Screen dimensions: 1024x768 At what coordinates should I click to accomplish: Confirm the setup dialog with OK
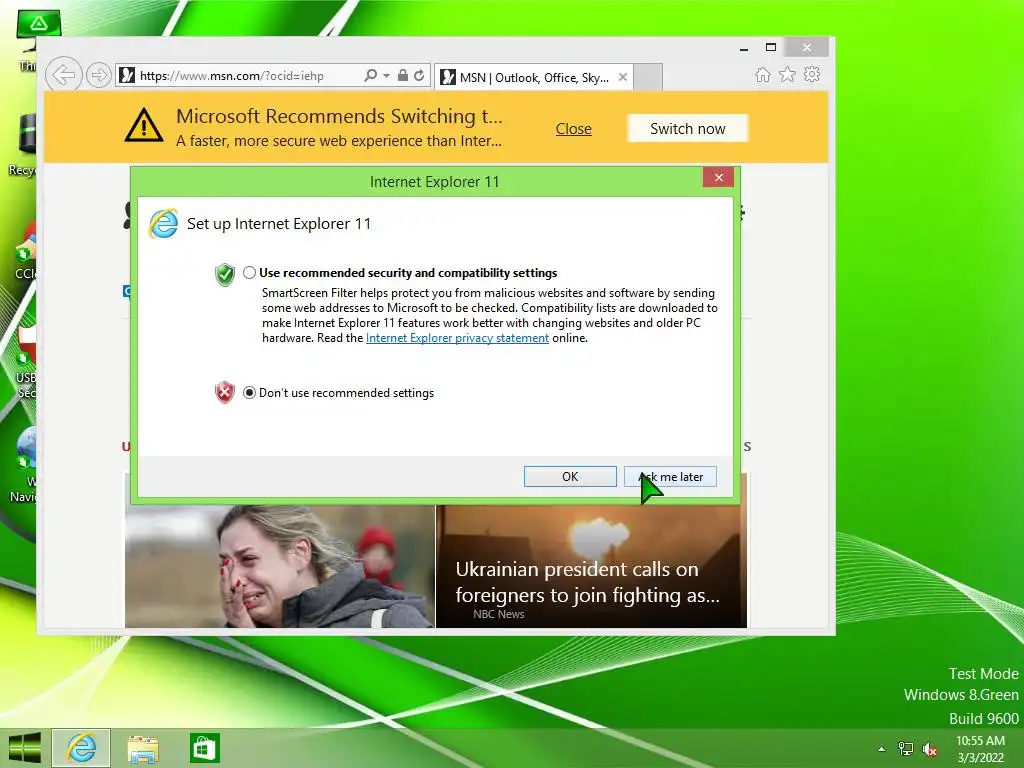(570, 477)
